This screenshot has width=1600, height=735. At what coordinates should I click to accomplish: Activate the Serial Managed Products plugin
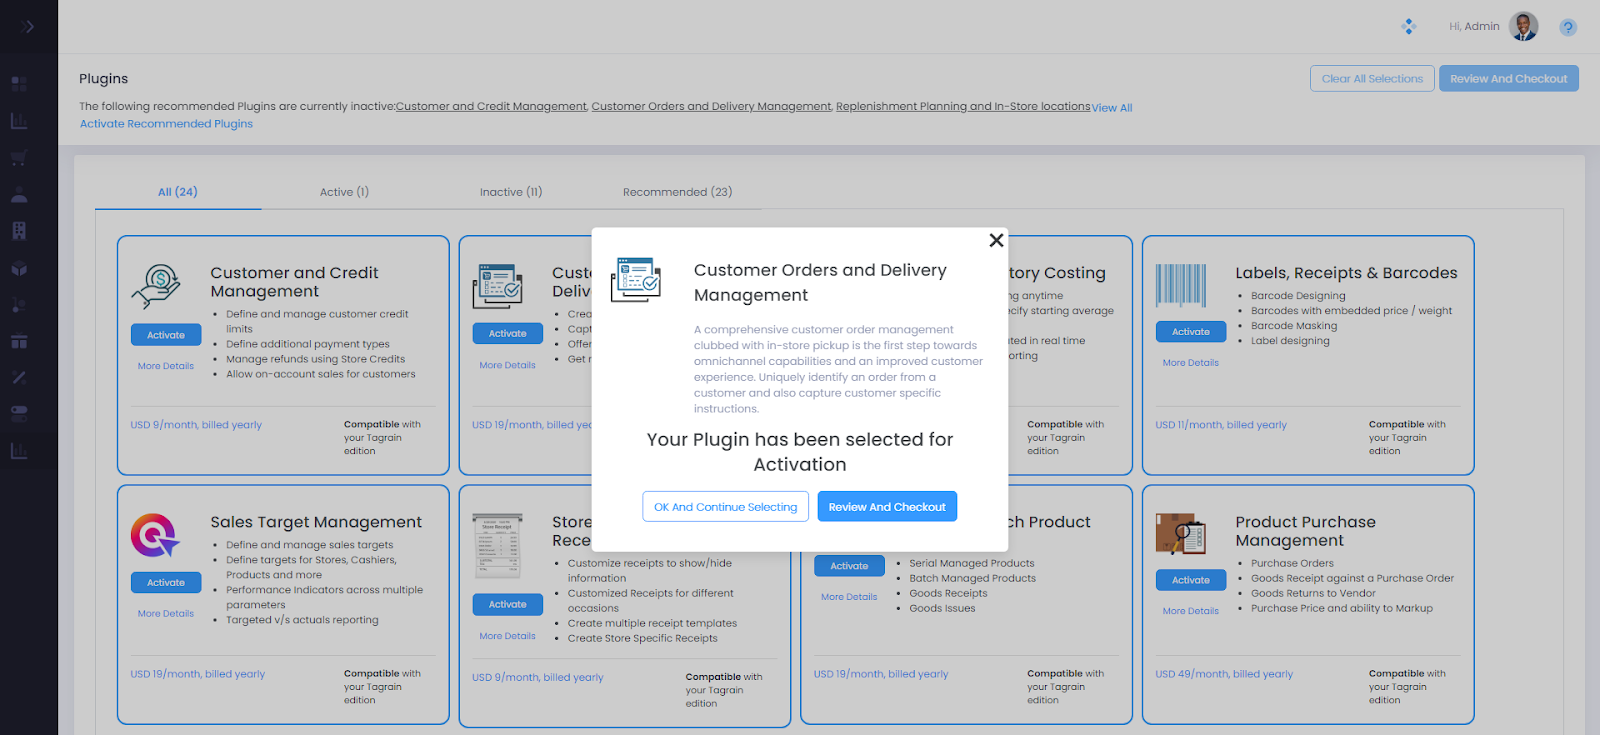(x=849, y=566)
